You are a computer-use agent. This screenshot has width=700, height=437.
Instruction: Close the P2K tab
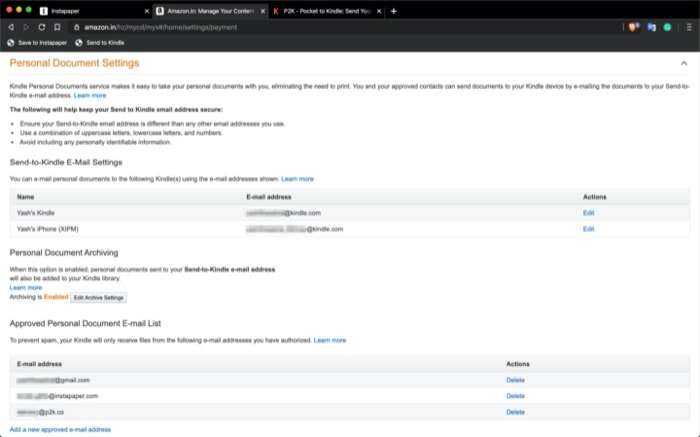coord(379,11)
